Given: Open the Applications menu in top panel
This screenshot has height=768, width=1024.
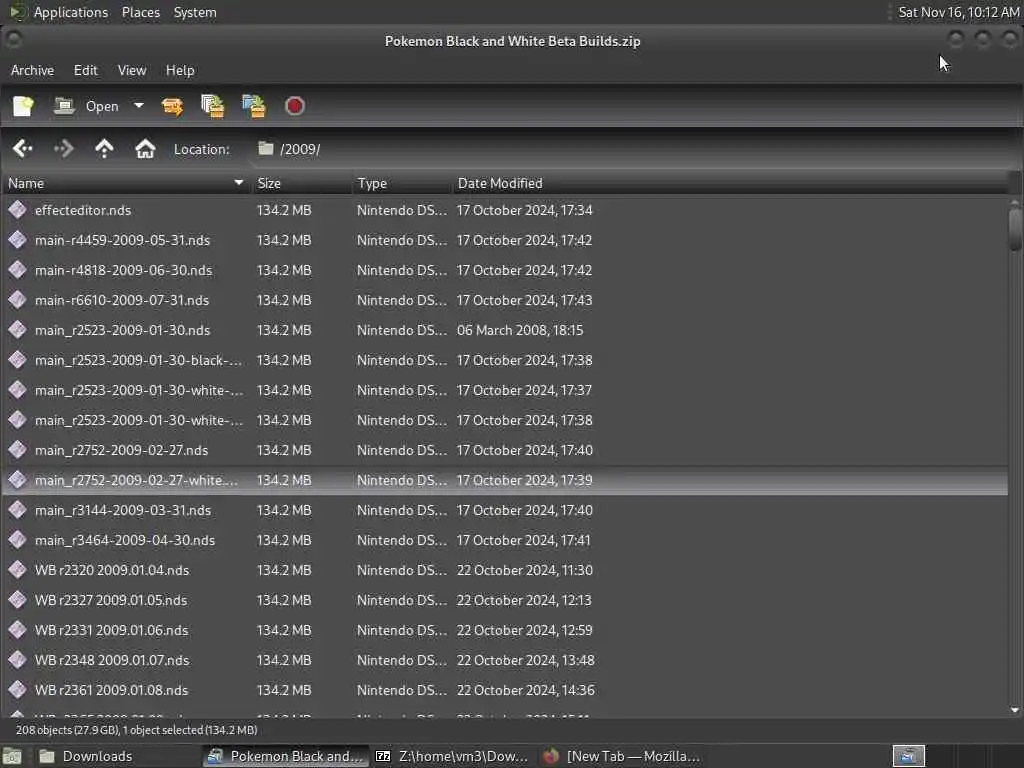Looking at the screenshot, I should click(71, 12).
